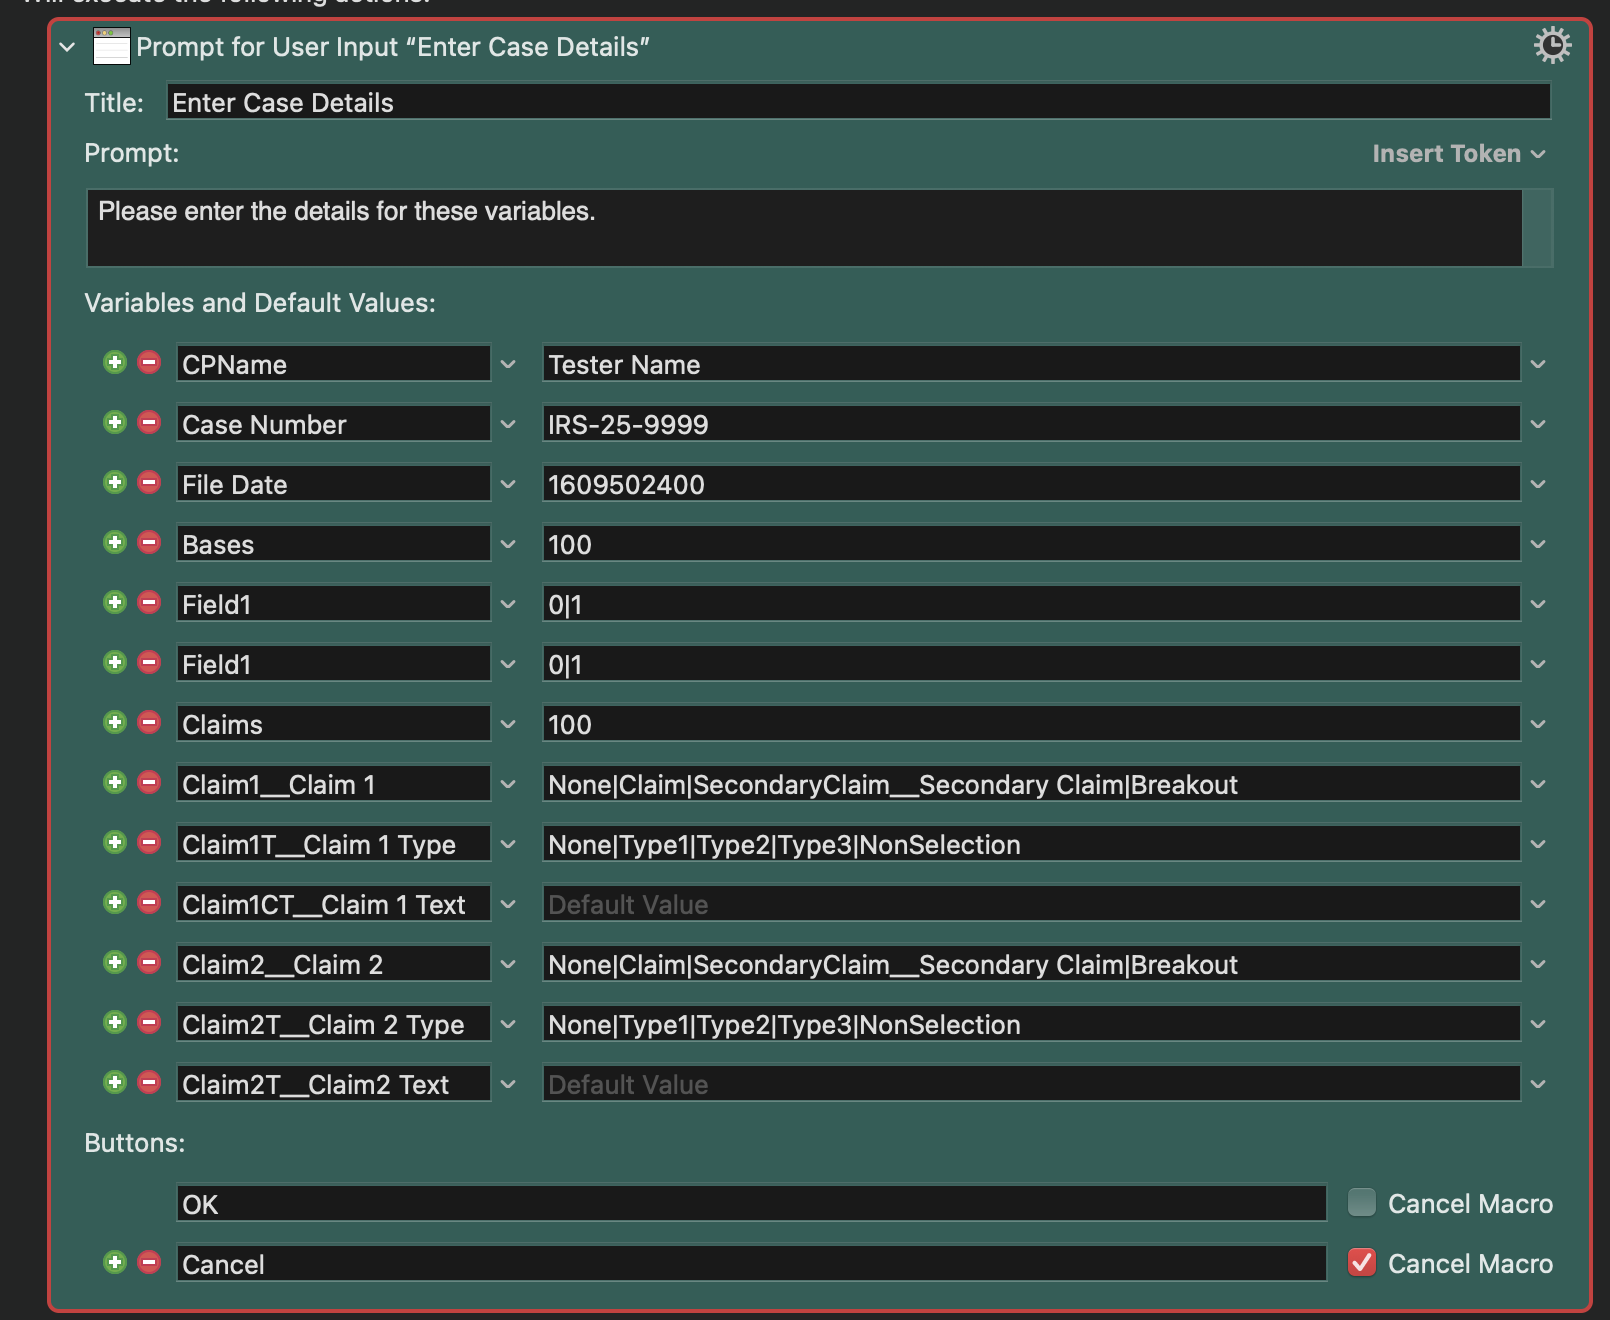This screenshot has width=1610, height=1320.
Task: Click the green plus beside CPName
Action: click(x=115, y=363)
